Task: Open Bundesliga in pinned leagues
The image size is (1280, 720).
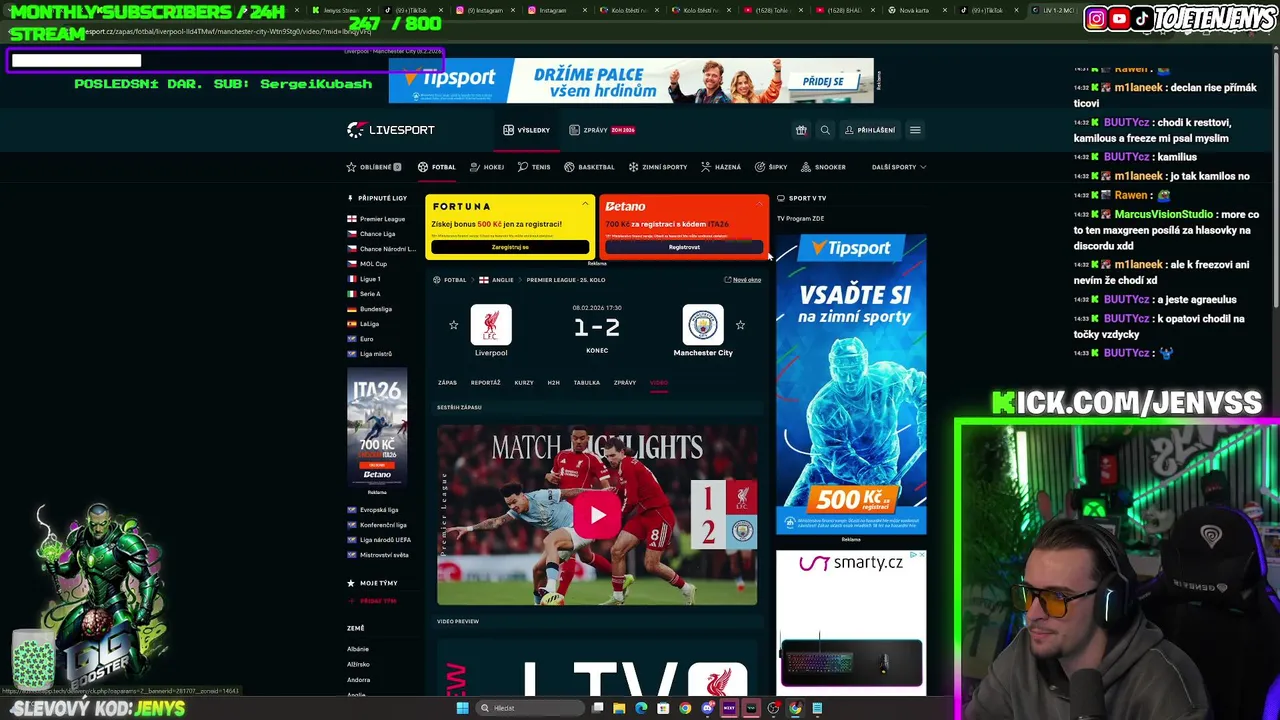Action: click(x=376, y=309)
